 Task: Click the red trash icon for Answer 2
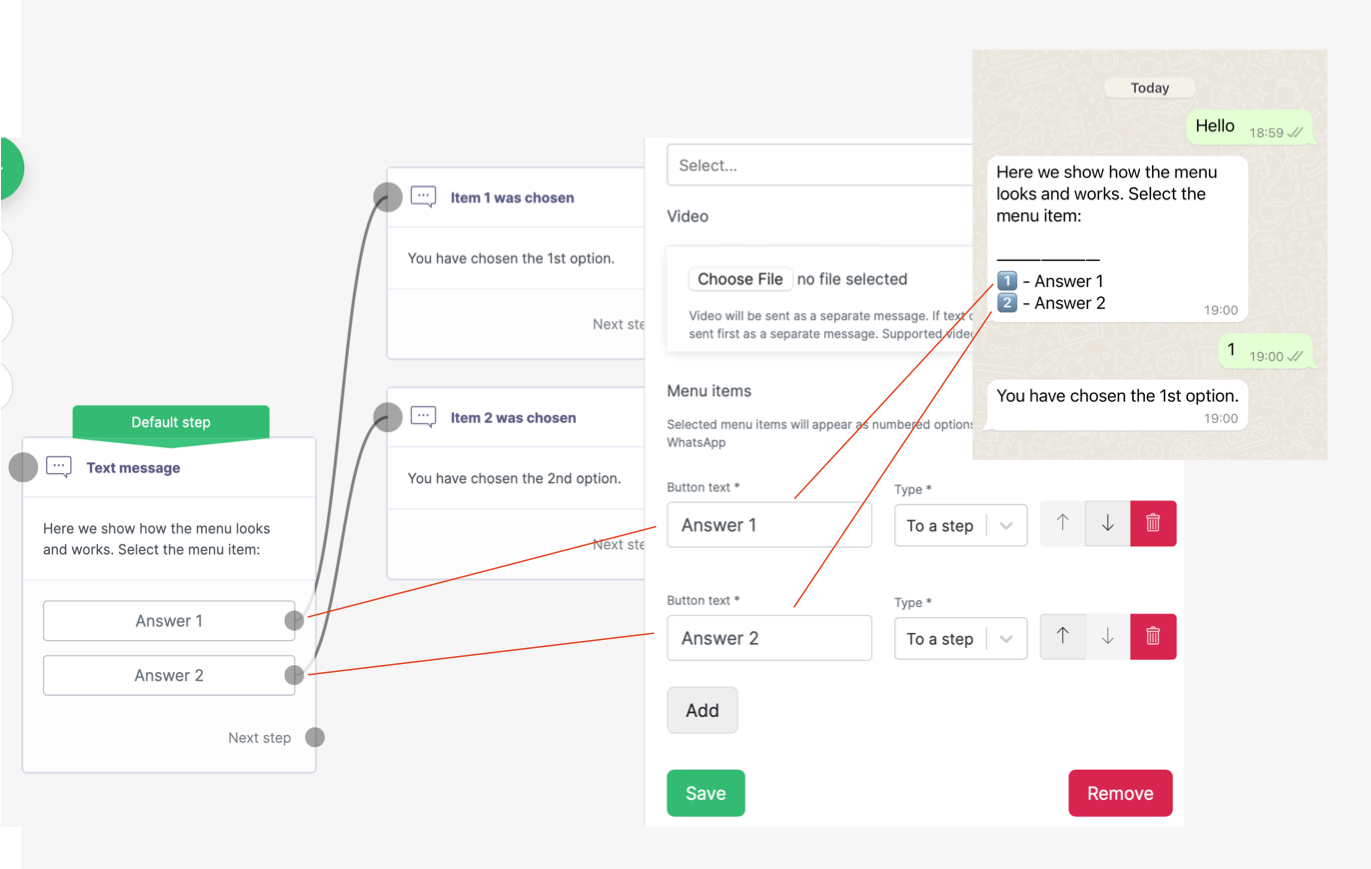[x=1153, y=636]
